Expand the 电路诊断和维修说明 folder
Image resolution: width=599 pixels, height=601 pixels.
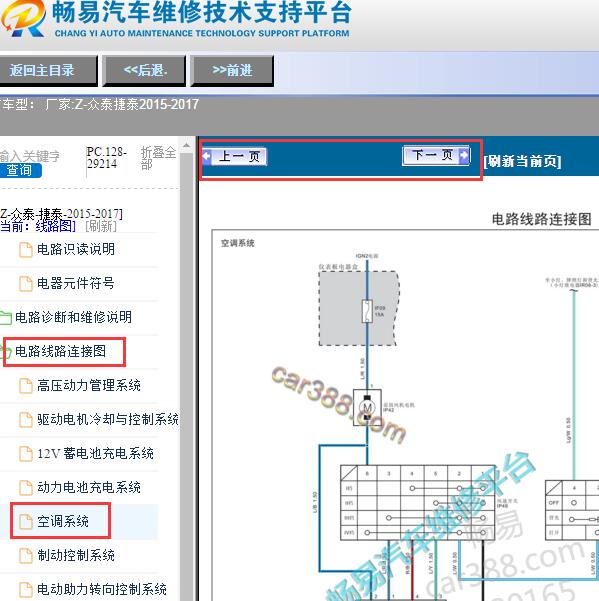point(73,317)
